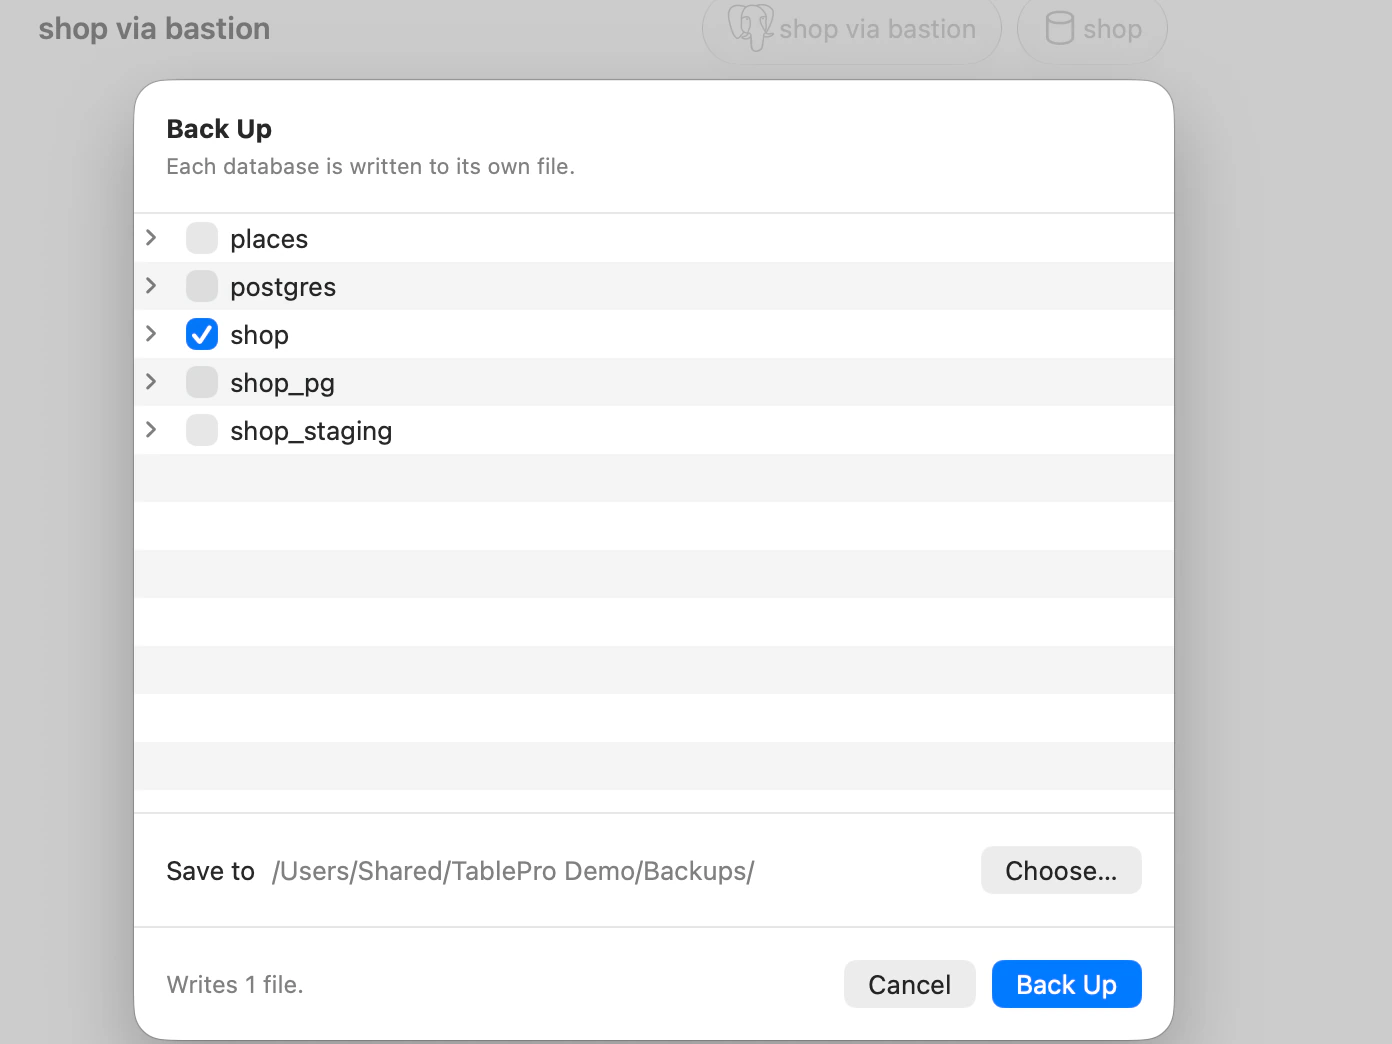
Task: Click the PostgreSQL elephant icon in toolbar
Action: pyautogui.click(x=750, y=27)
